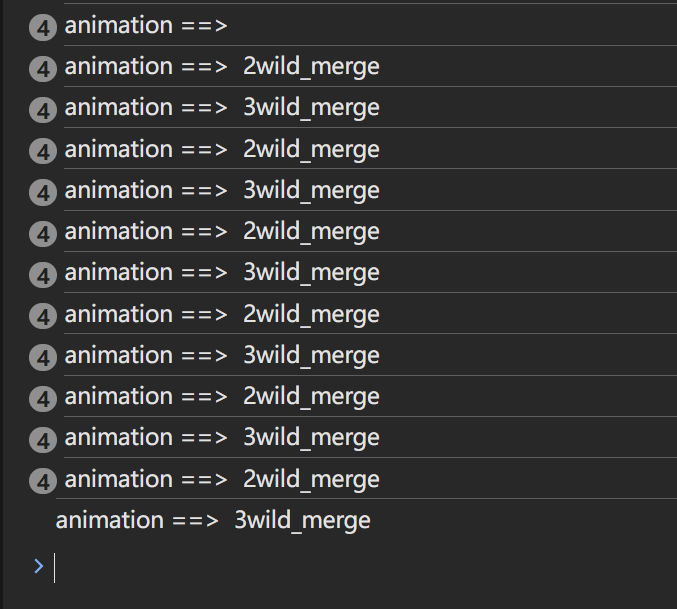Select the first 3wild_merge log message text
The height and width of the screenshot is (609, 677).
click(x=222, y=108)
